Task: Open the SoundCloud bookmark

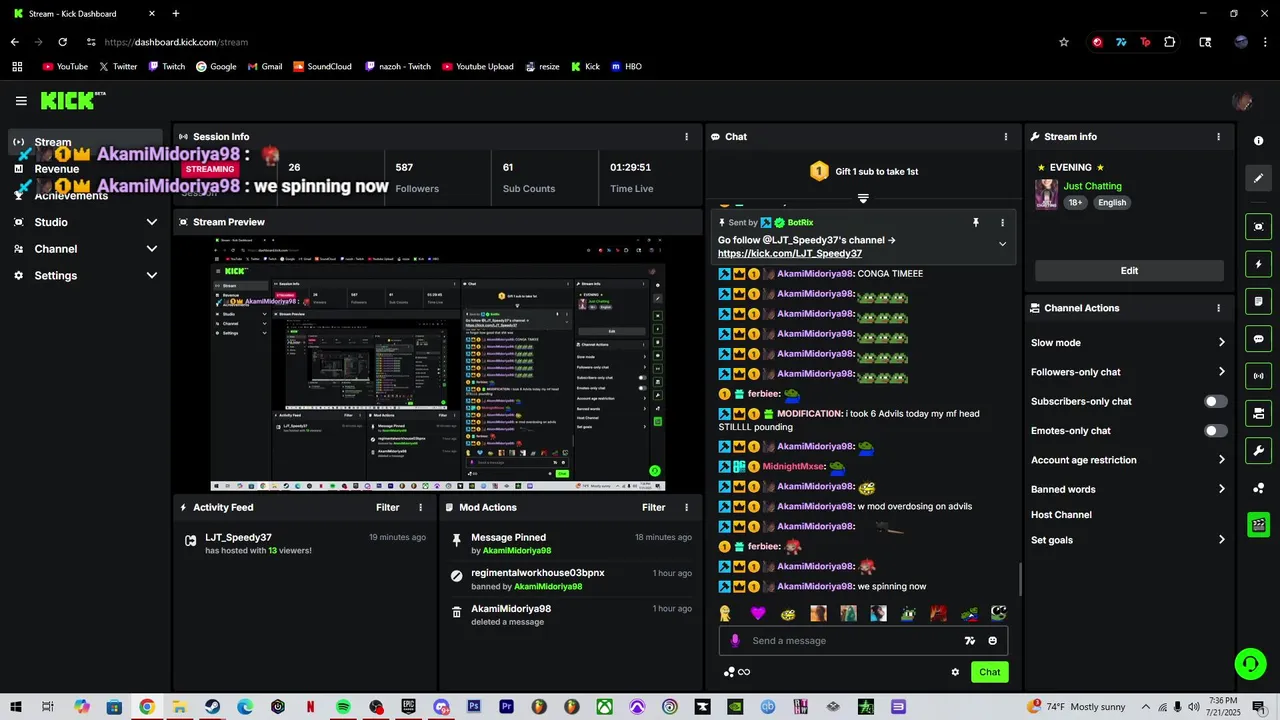Action: 322,67
